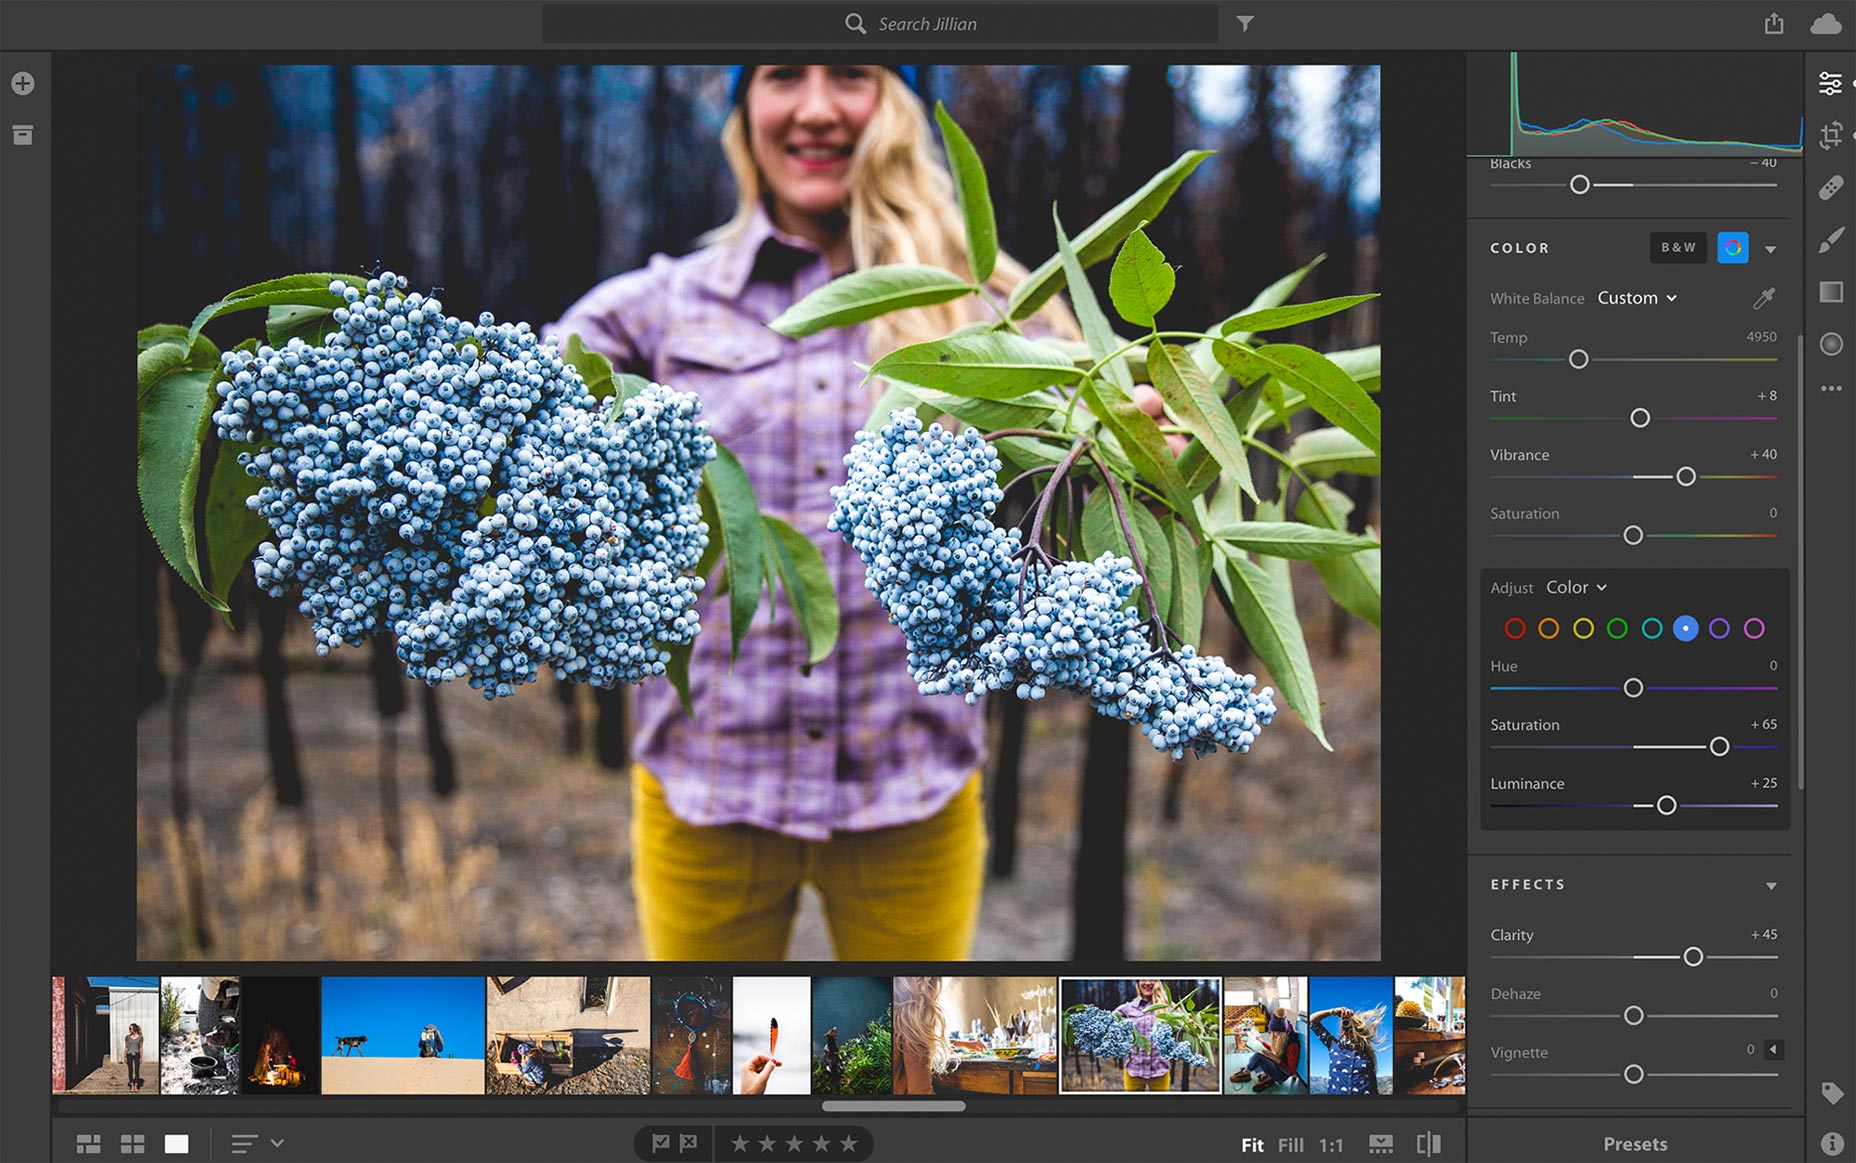This screenshot has height=1163, width=1856.
Task: Click in the Search Jillian field
Action: pos(880,23)
